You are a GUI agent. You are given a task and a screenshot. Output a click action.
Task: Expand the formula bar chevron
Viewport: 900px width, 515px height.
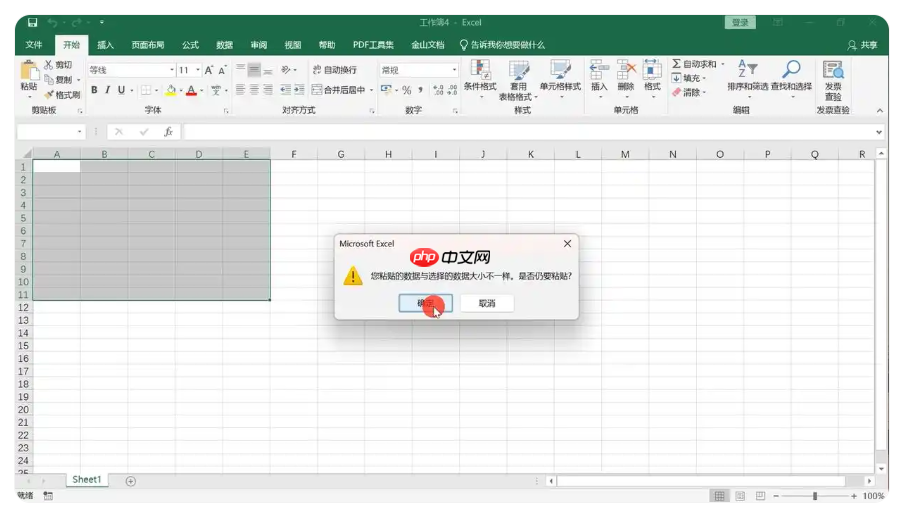click(879, 132)
